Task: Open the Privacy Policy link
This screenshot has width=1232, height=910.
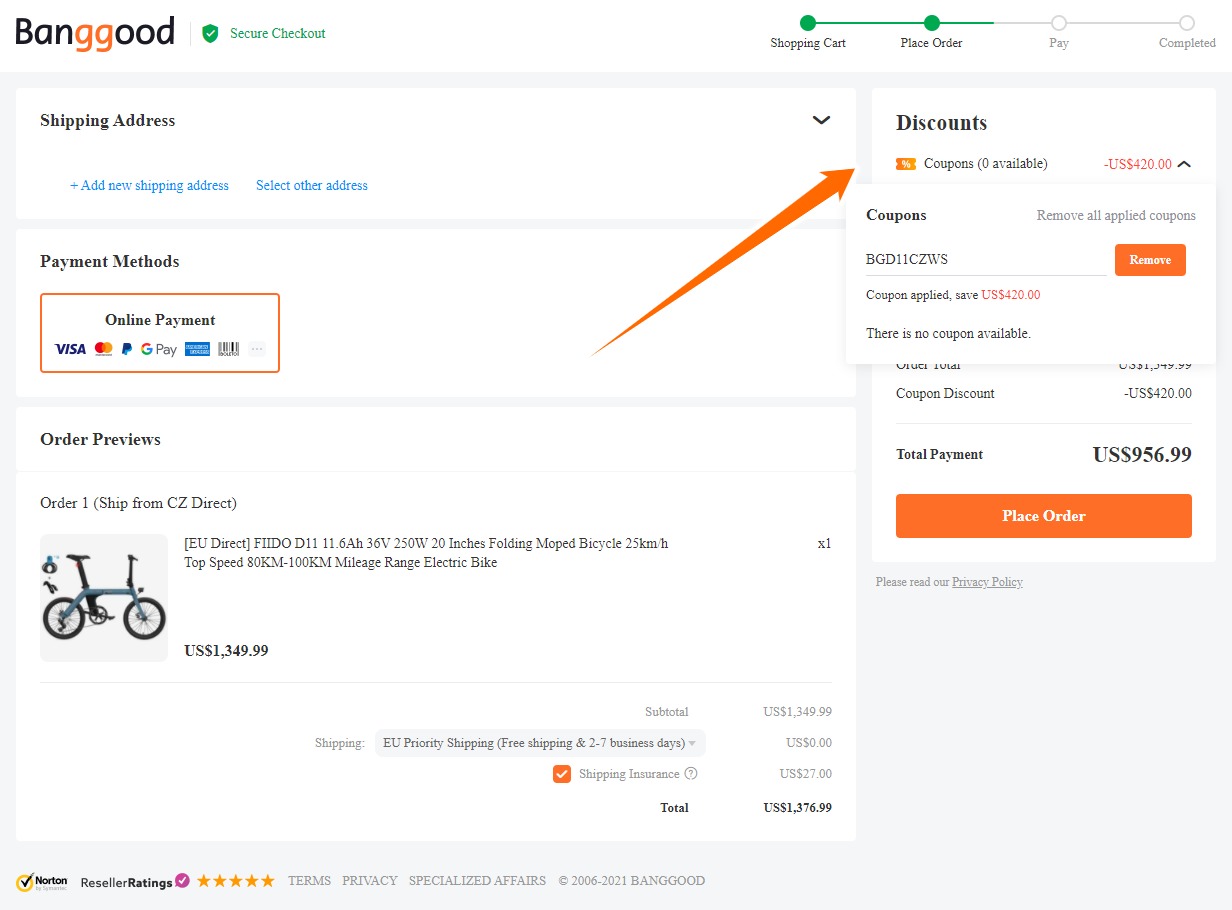Action: (x=987, y=582)
